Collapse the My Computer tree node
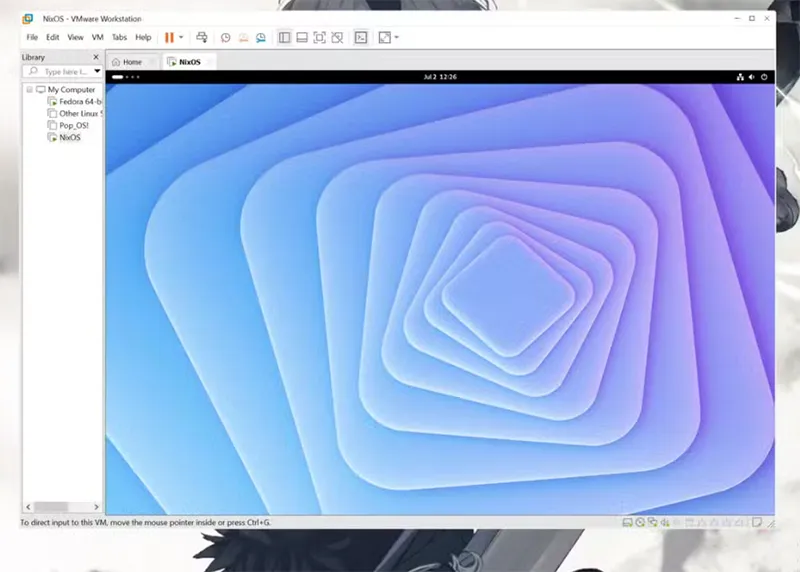800x572 pixels. (x=30, y=90)
